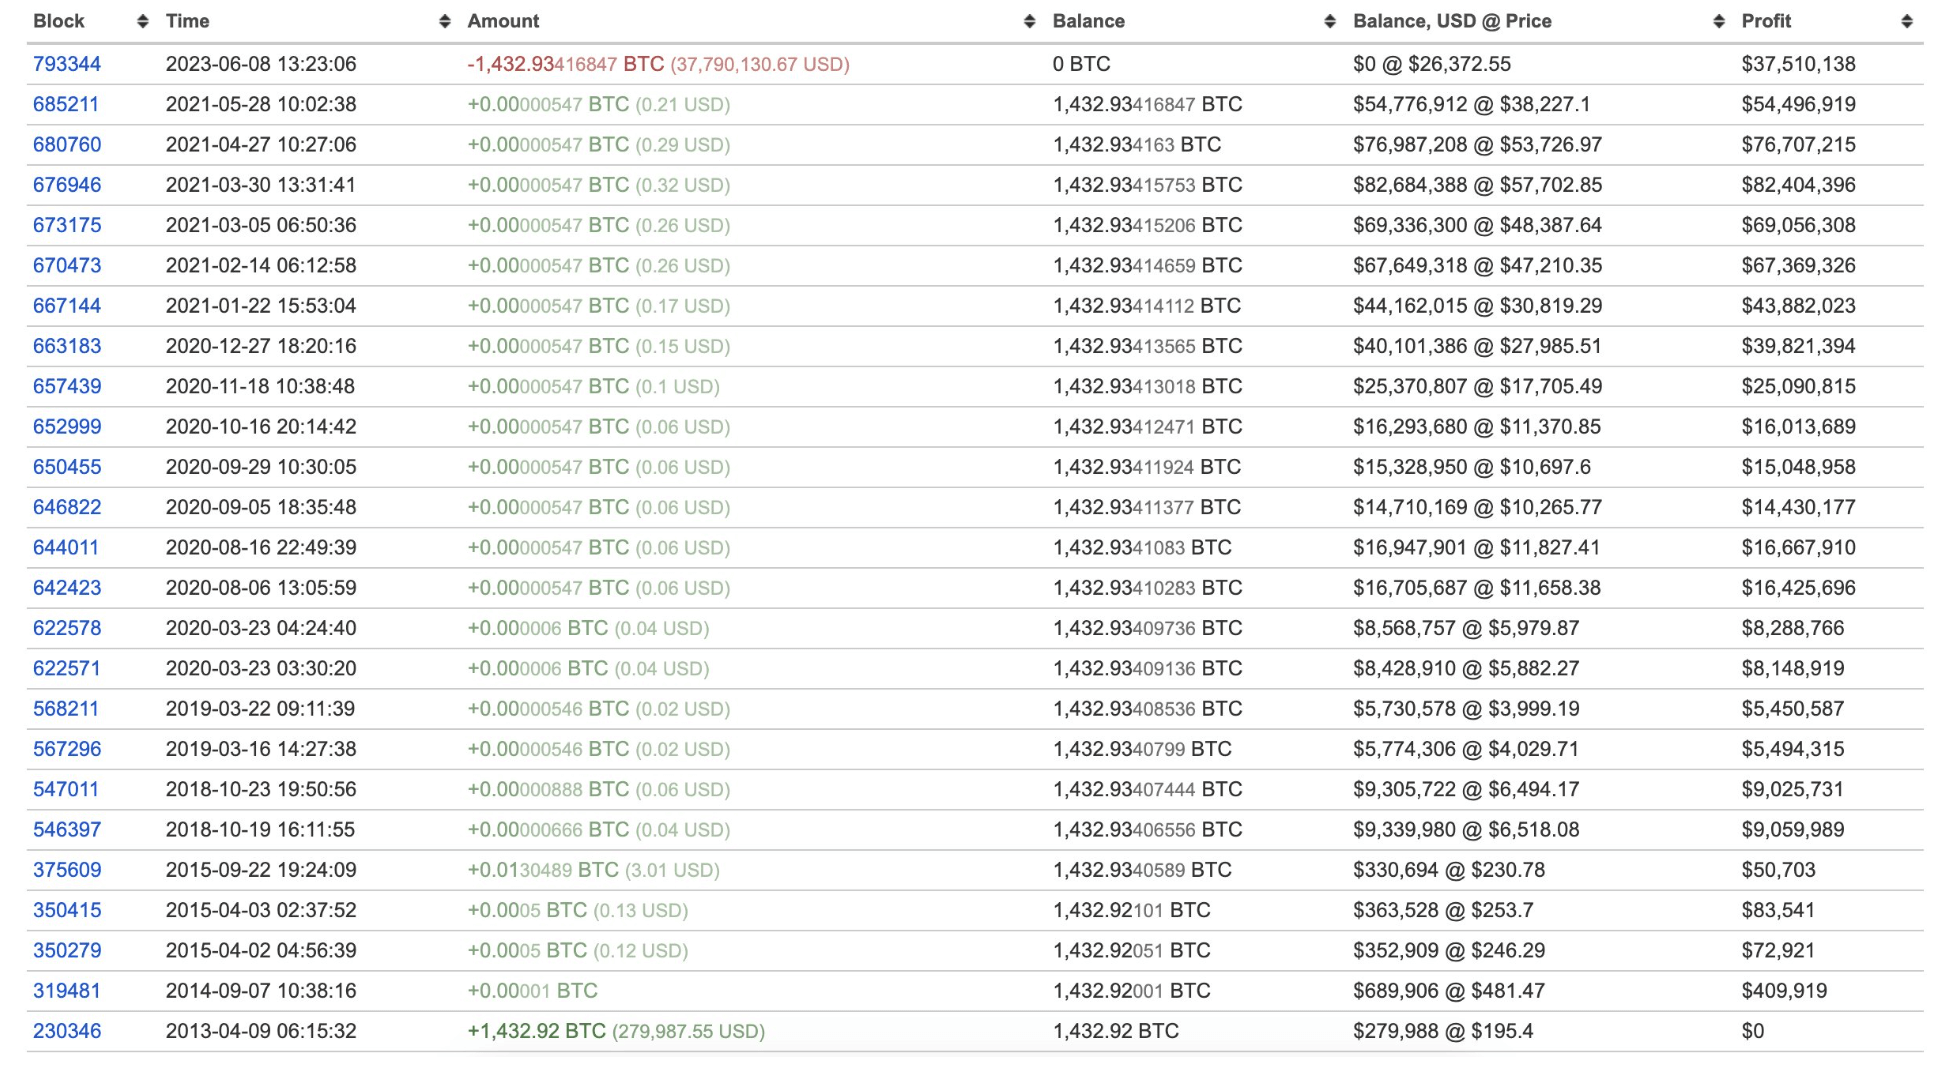Open block 793344 link

click(67, 64)
